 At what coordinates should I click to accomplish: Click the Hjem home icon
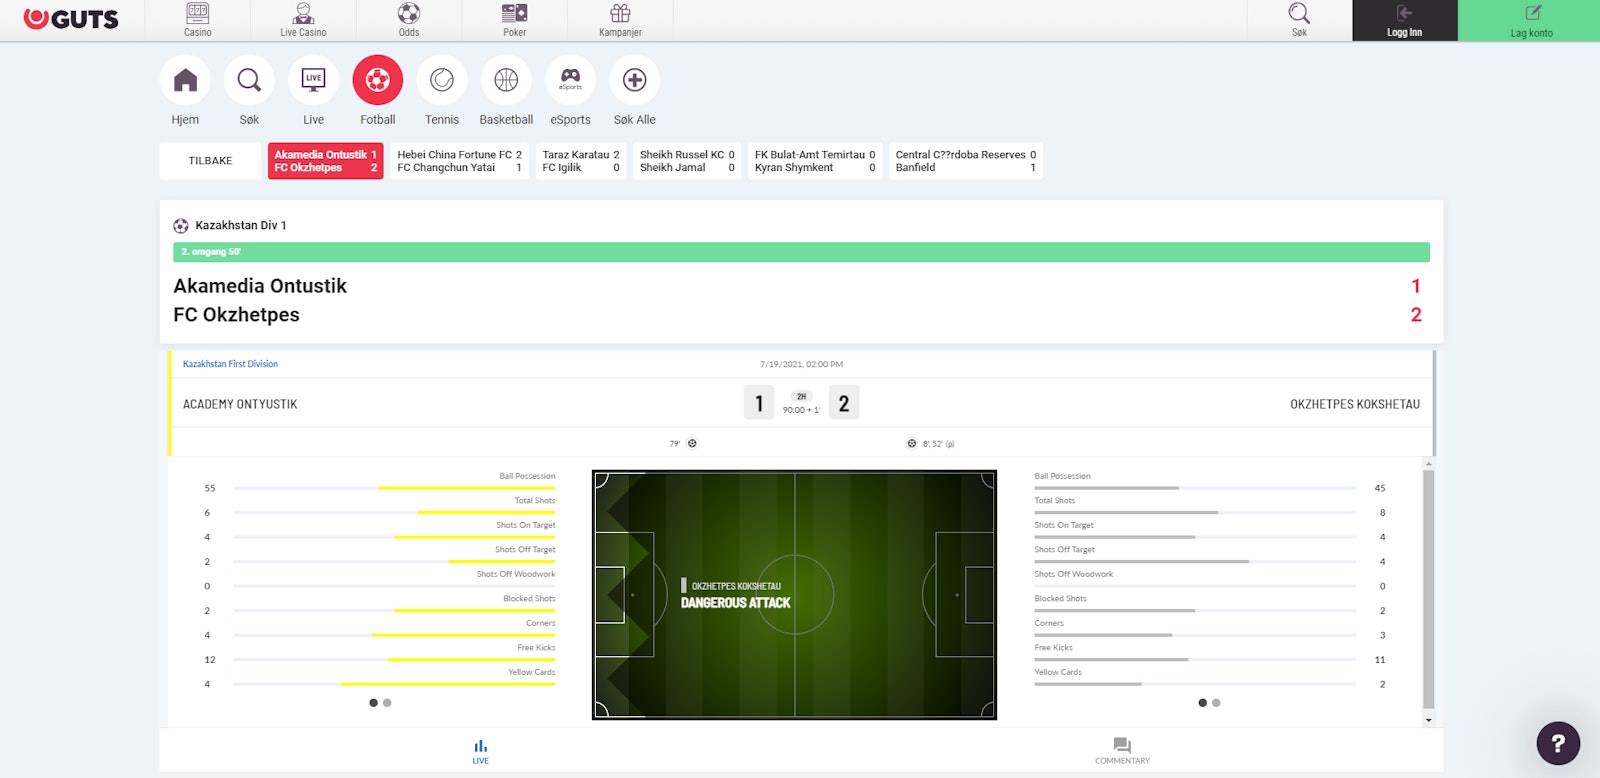click(185, 81)
